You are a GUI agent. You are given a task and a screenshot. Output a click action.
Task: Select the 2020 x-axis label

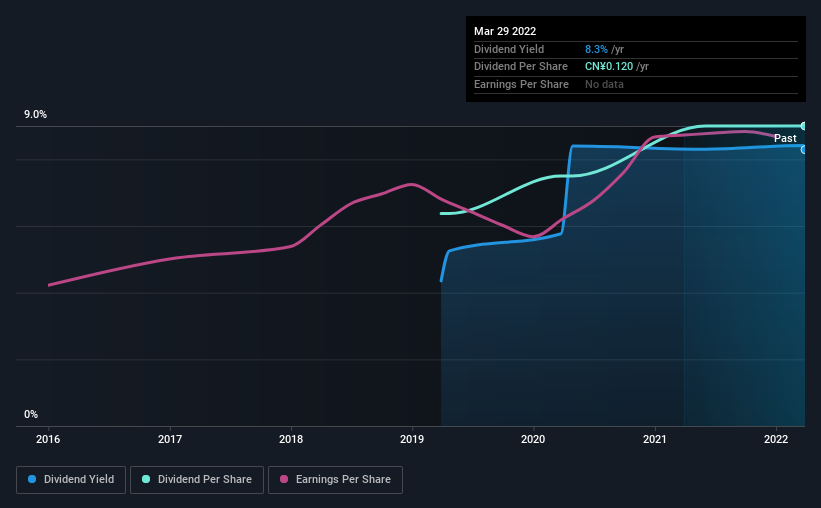[x=533, y=439]
